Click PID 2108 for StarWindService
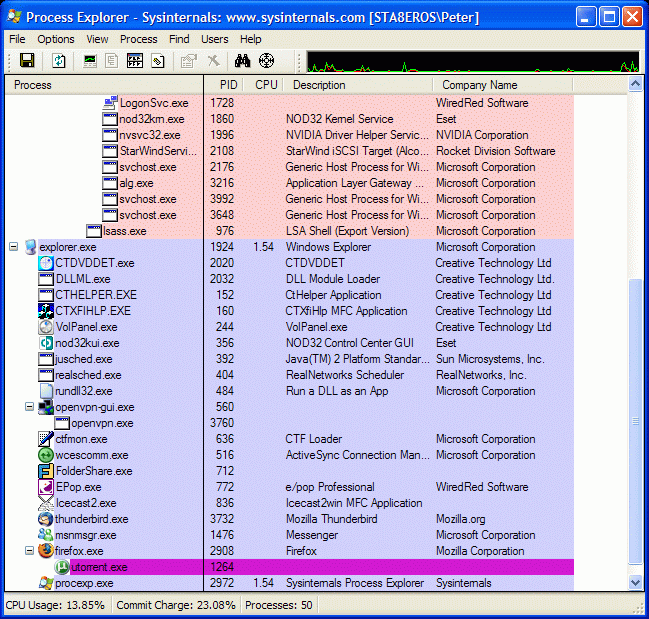Screen dimensions: 649x619 222,151
